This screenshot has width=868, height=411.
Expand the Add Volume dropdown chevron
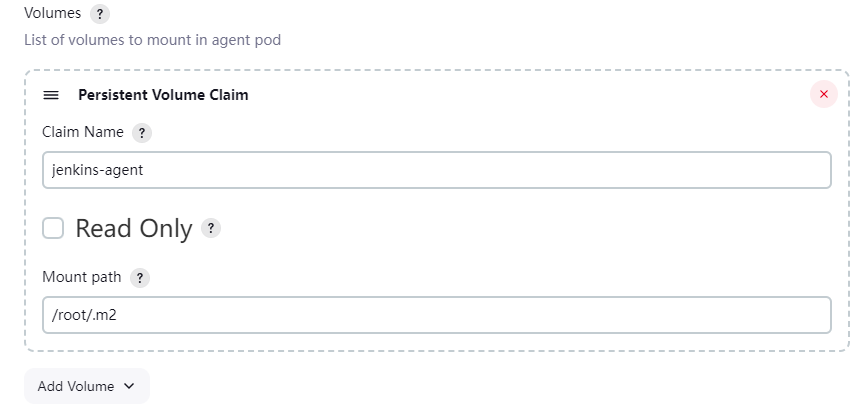[129, 386]
